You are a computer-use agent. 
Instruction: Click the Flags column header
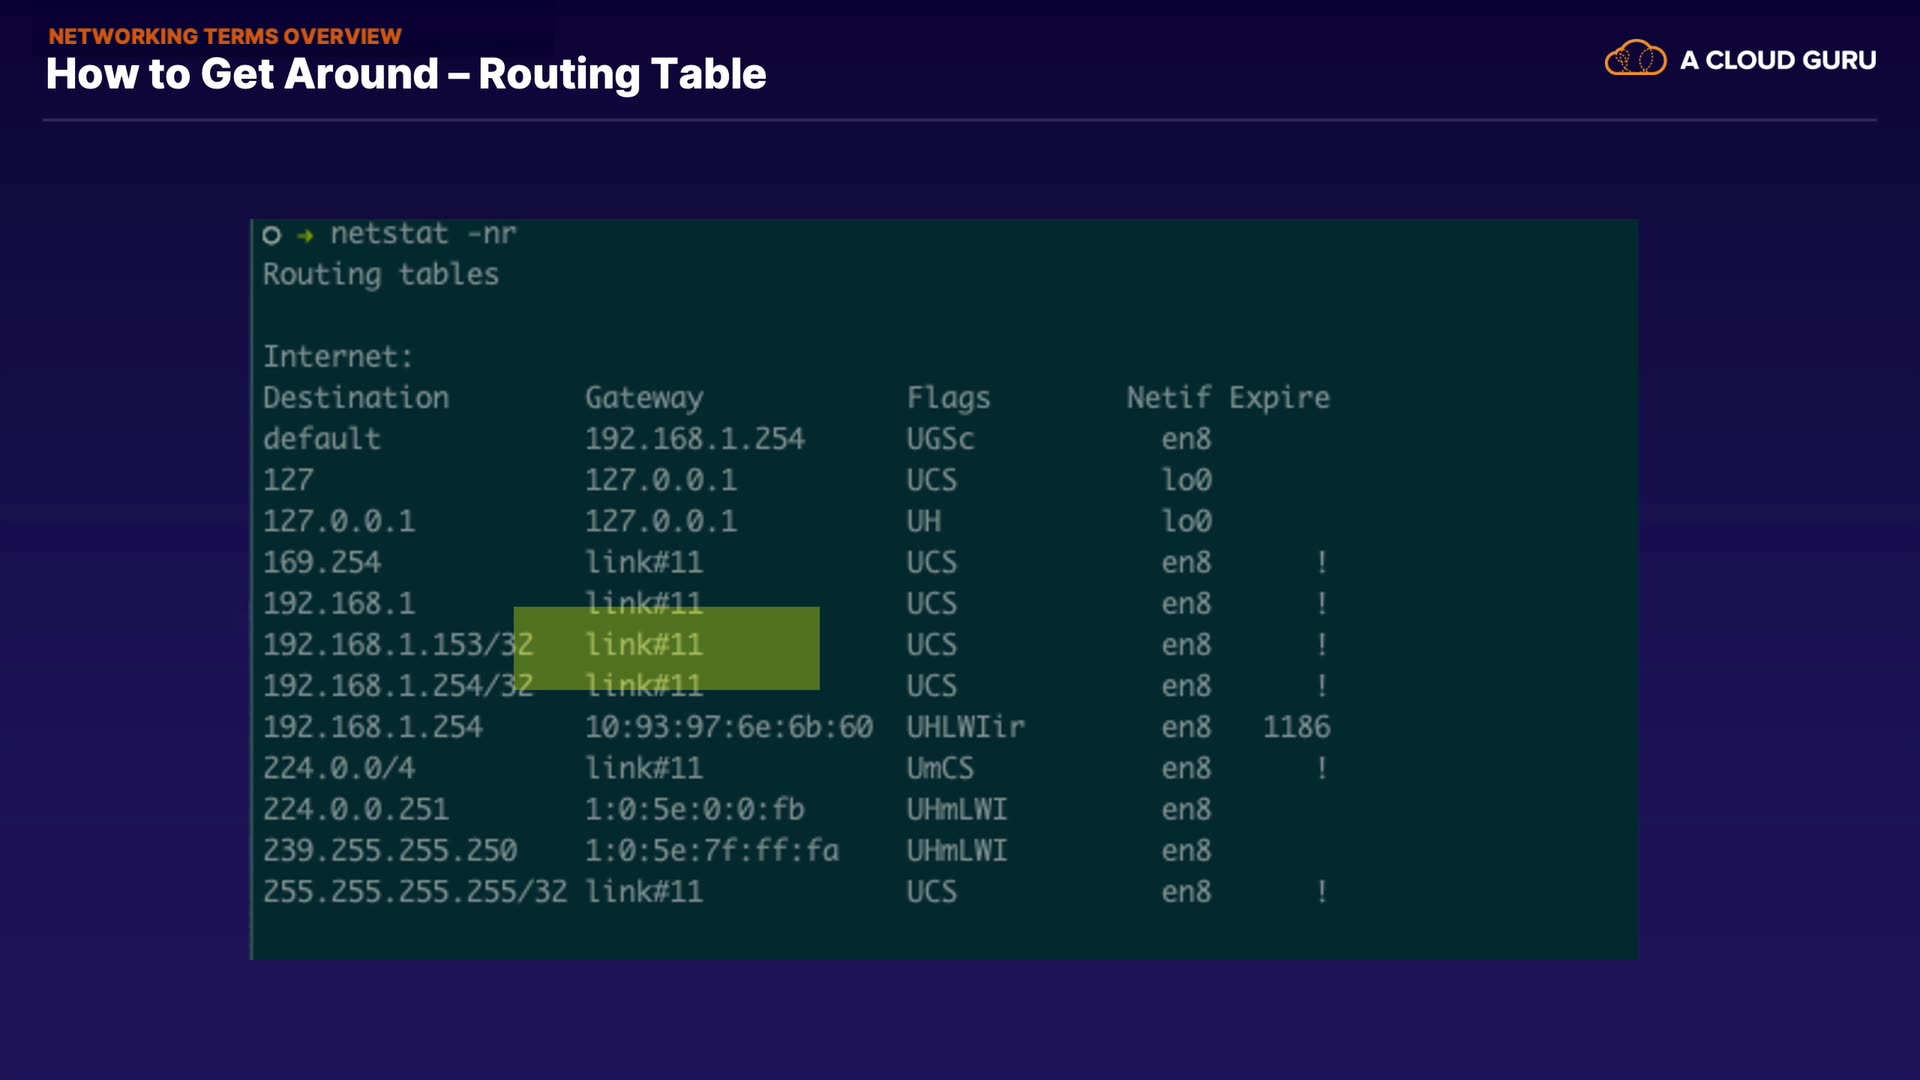coord(948,398)
